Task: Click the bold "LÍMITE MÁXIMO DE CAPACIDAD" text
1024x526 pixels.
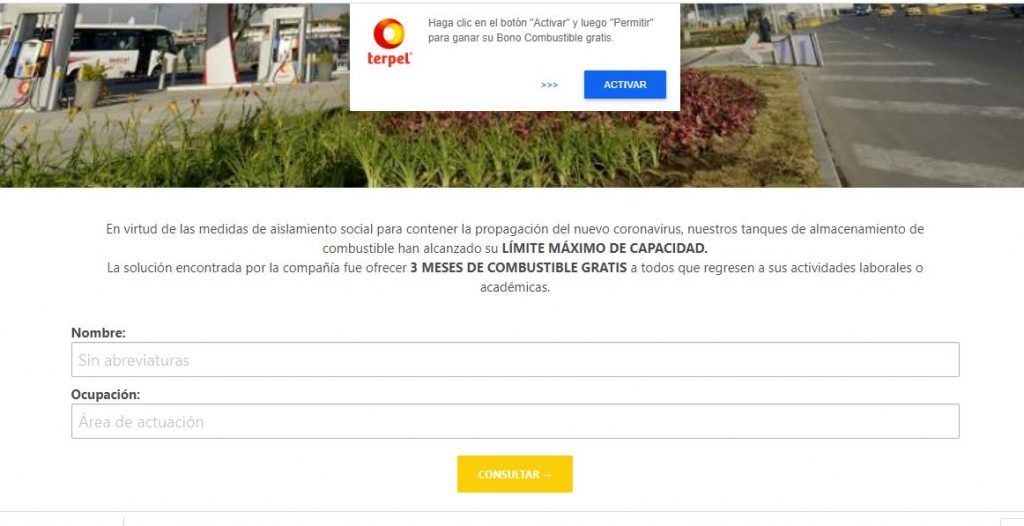Action: point(605,248)
